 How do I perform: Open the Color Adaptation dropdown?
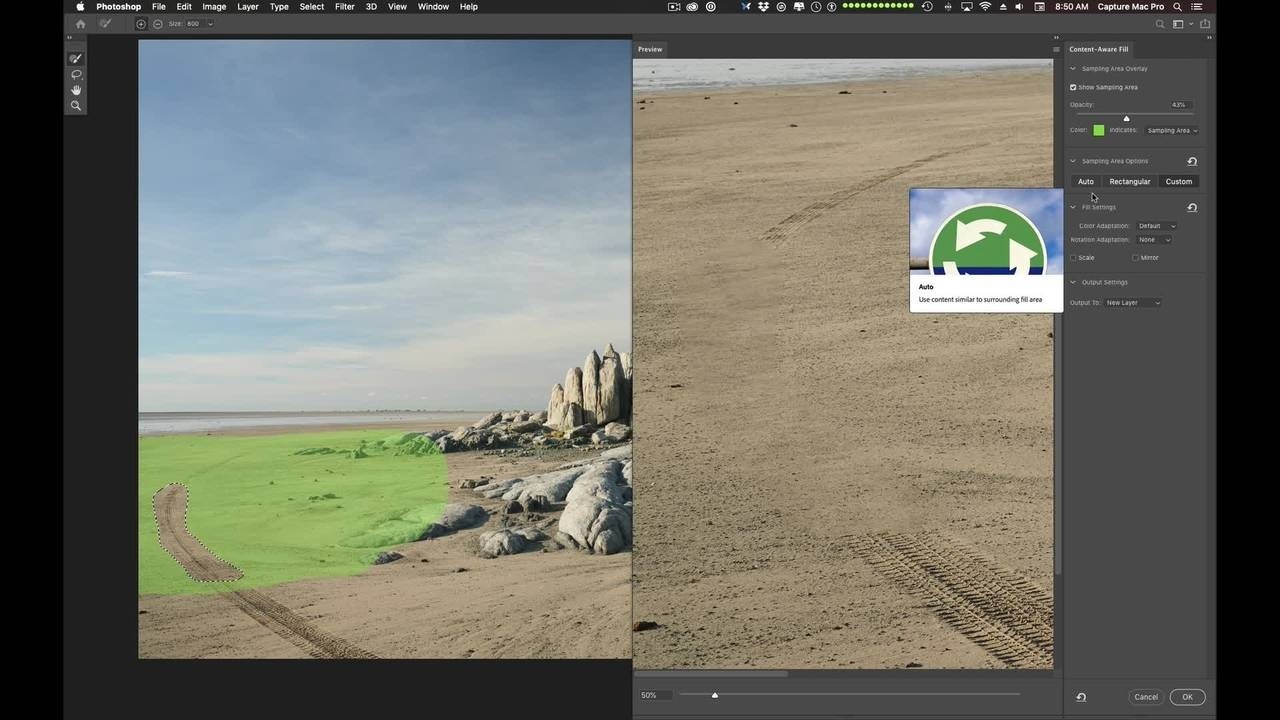1156,226
